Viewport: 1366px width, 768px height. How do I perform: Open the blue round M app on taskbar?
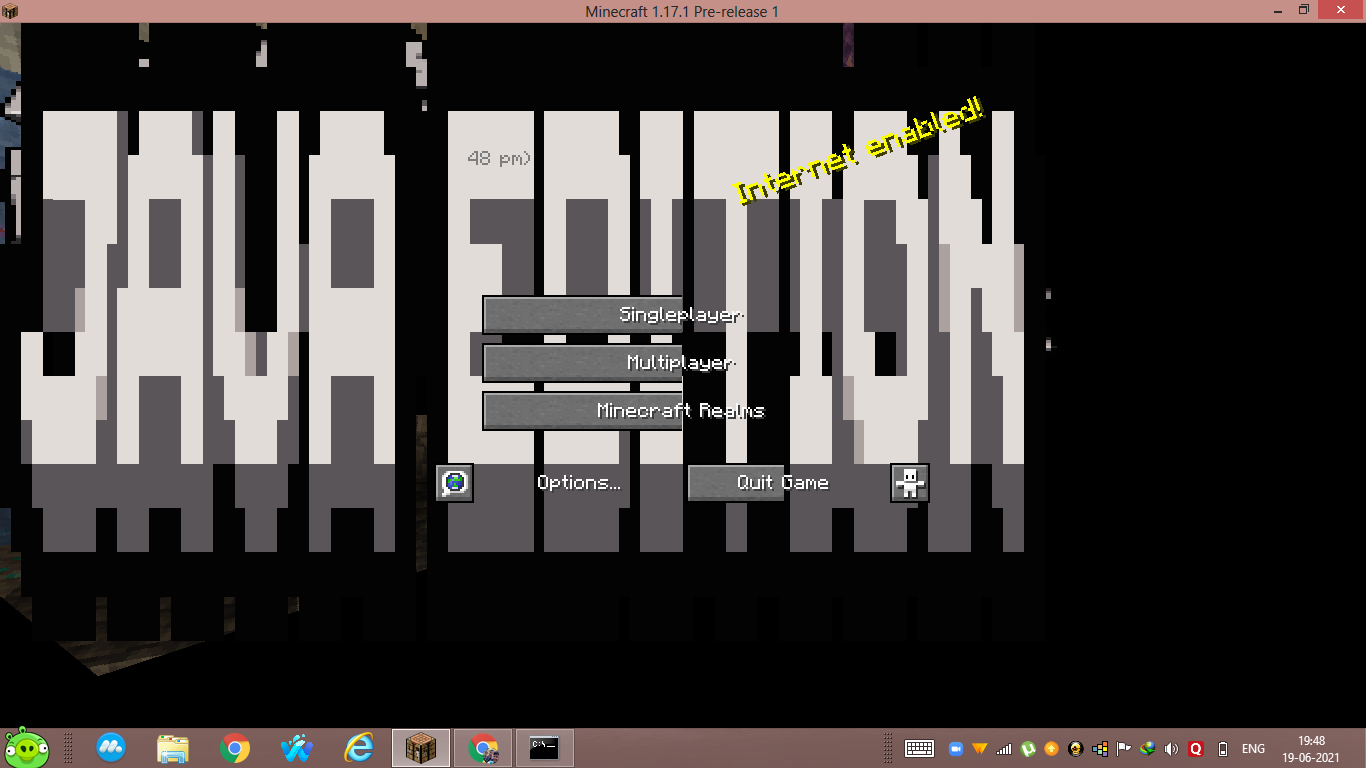(x=111, y=747)
